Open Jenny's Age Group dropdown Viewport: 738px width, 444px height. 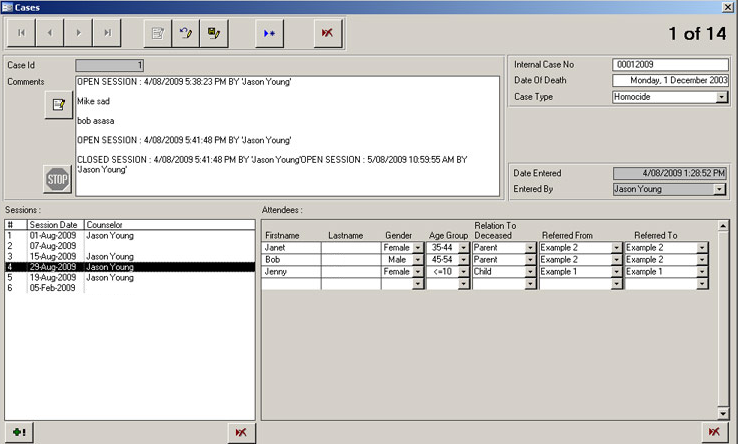[x=464, y=272]
